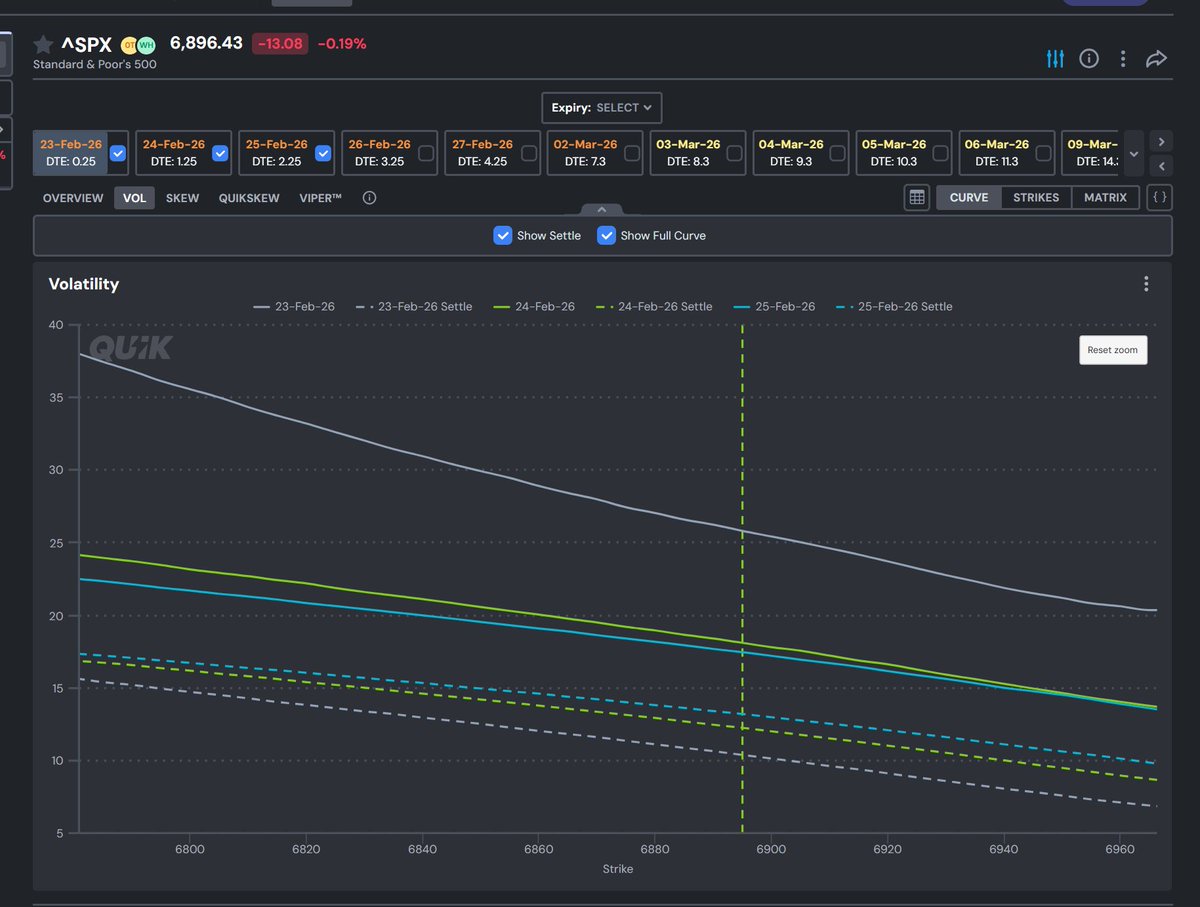Toggle the 23-Feb-26 legend series
This screenshot has width=1200, height=907.
(x=295, y=306)
